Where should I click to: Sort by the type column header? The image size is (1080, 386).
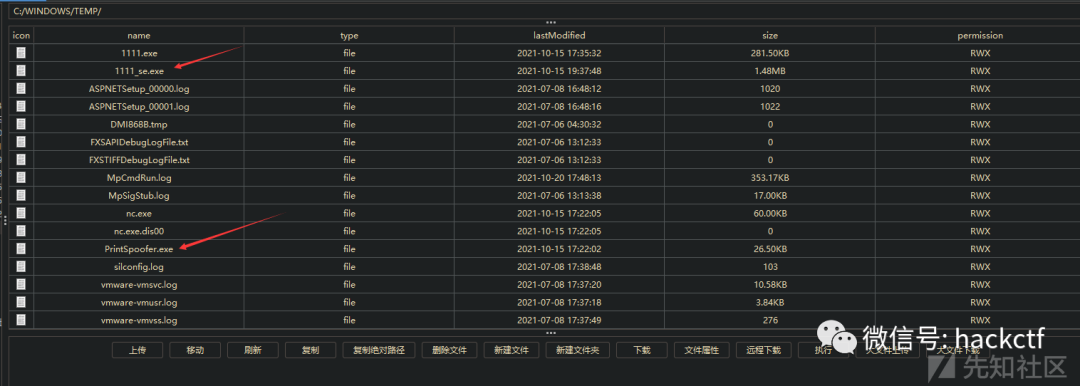(349, 35)
